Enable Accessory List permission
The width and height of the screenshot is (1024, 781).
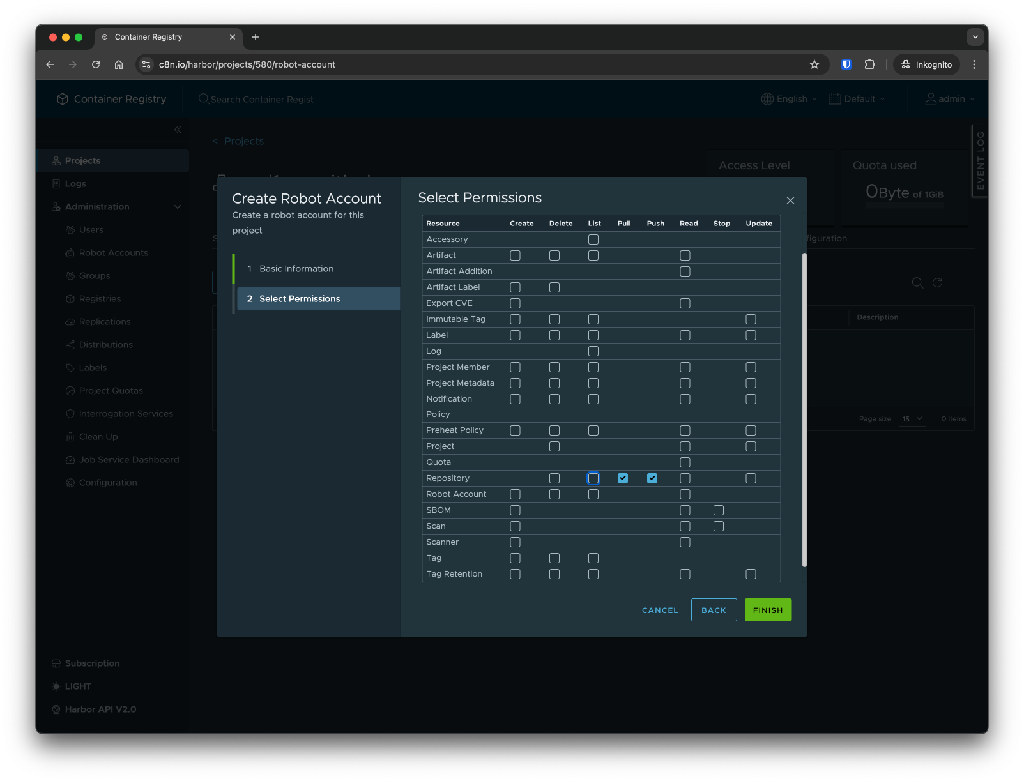pyautogui.click(x=593, y=240)
